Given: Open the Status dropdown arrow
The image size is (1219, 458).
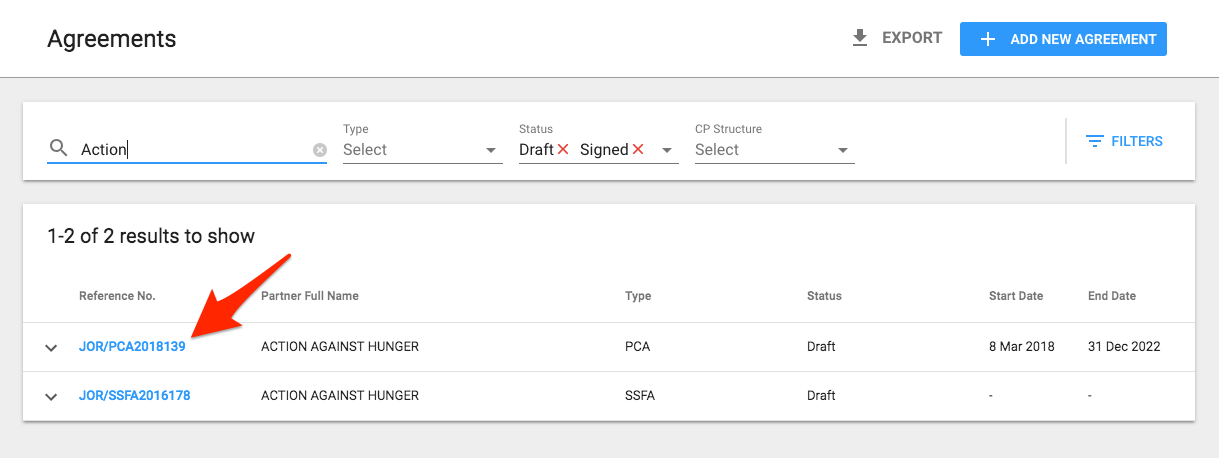Looking at the screenshot, I should pos(667,150).
